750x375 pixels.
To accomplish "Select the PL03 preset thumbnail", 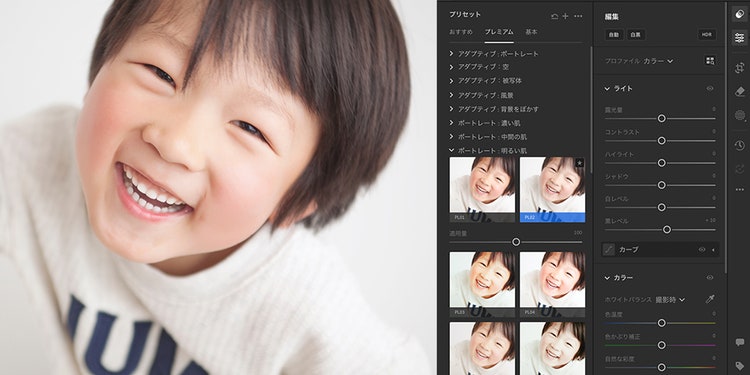I will tap(482, 284).
